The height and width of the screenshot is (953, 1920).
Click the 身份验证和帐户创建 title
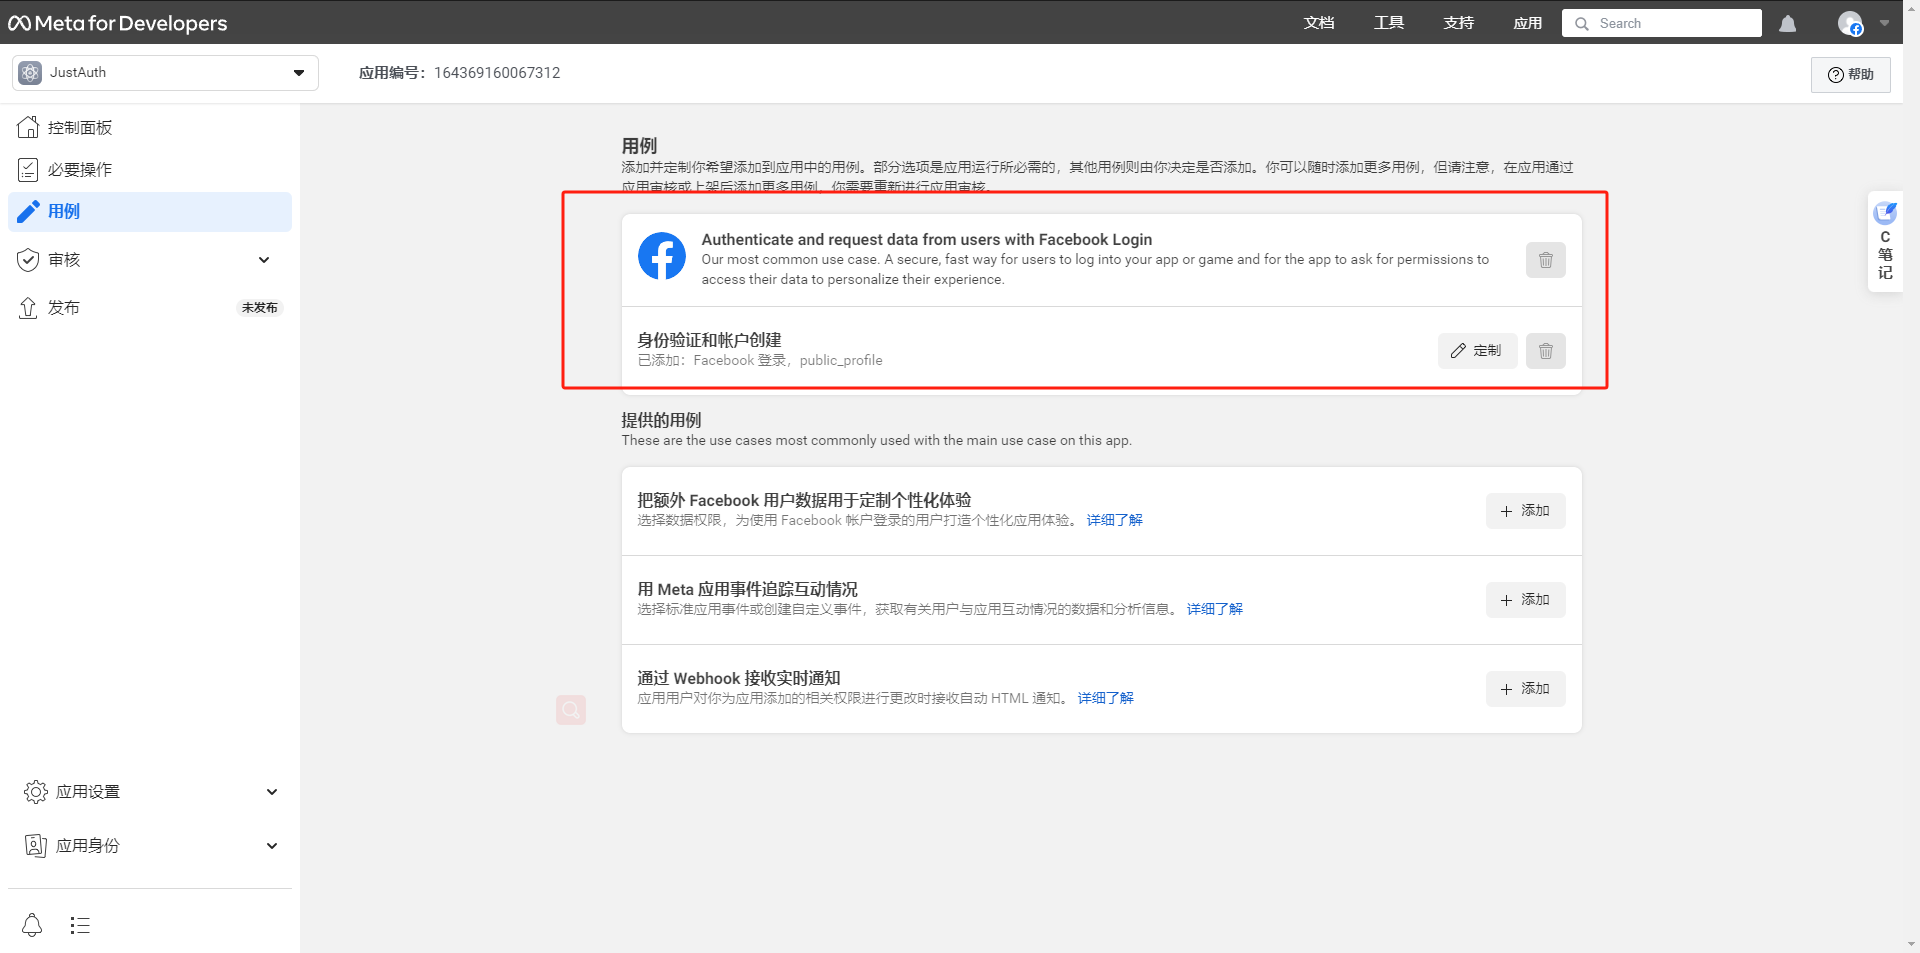click(x=709, y=340)
